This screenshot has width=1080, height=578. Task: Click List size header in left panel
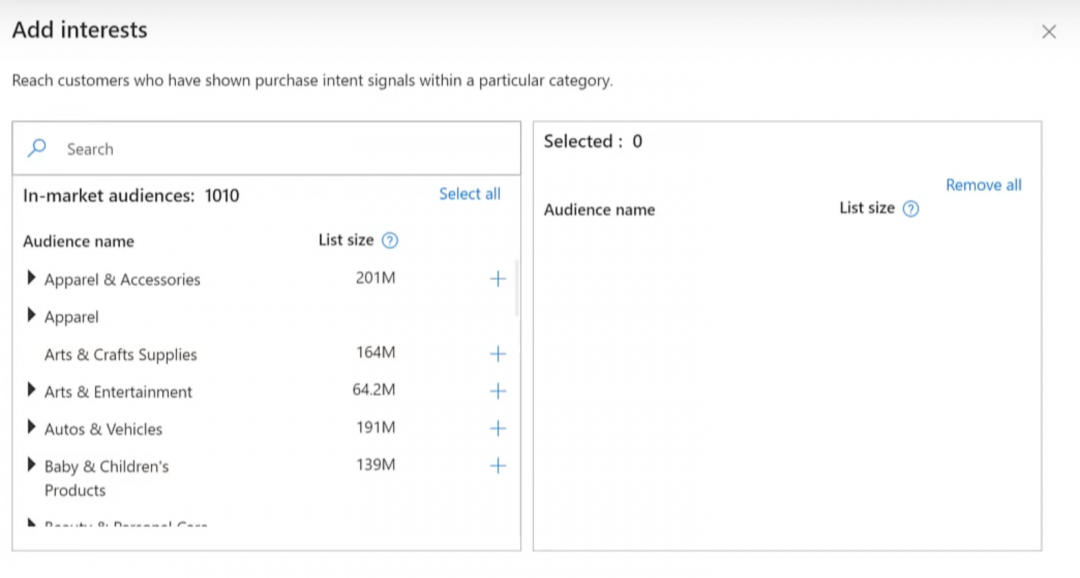pyautogui.click(x=346, y=240)
